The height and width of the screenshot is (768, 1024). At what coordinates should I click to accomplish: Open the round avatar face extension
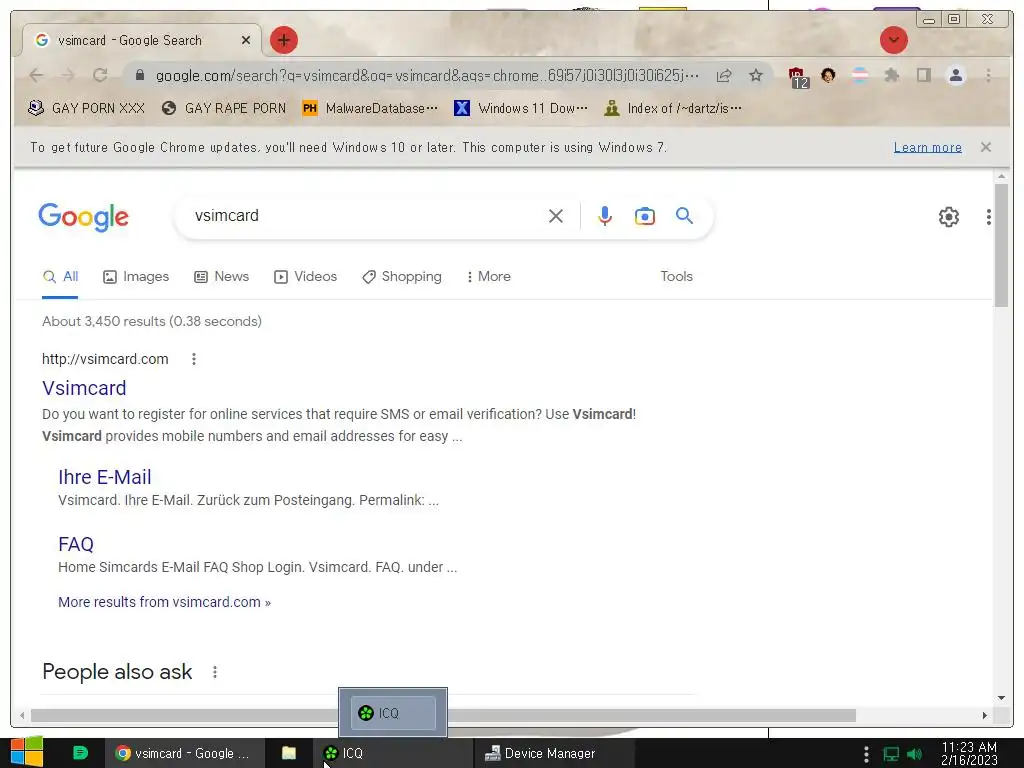tap(828, 75)
